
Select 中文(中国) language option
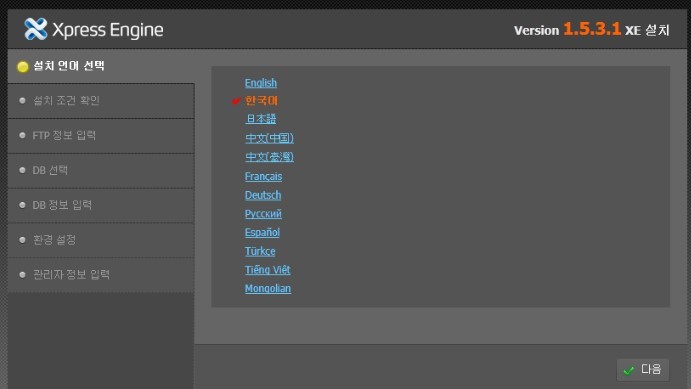269,138
